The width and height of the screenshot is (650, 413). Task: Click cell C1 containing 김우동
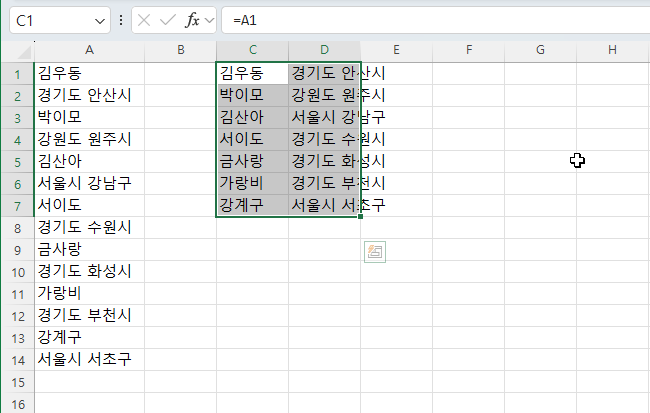coord(252,74)
